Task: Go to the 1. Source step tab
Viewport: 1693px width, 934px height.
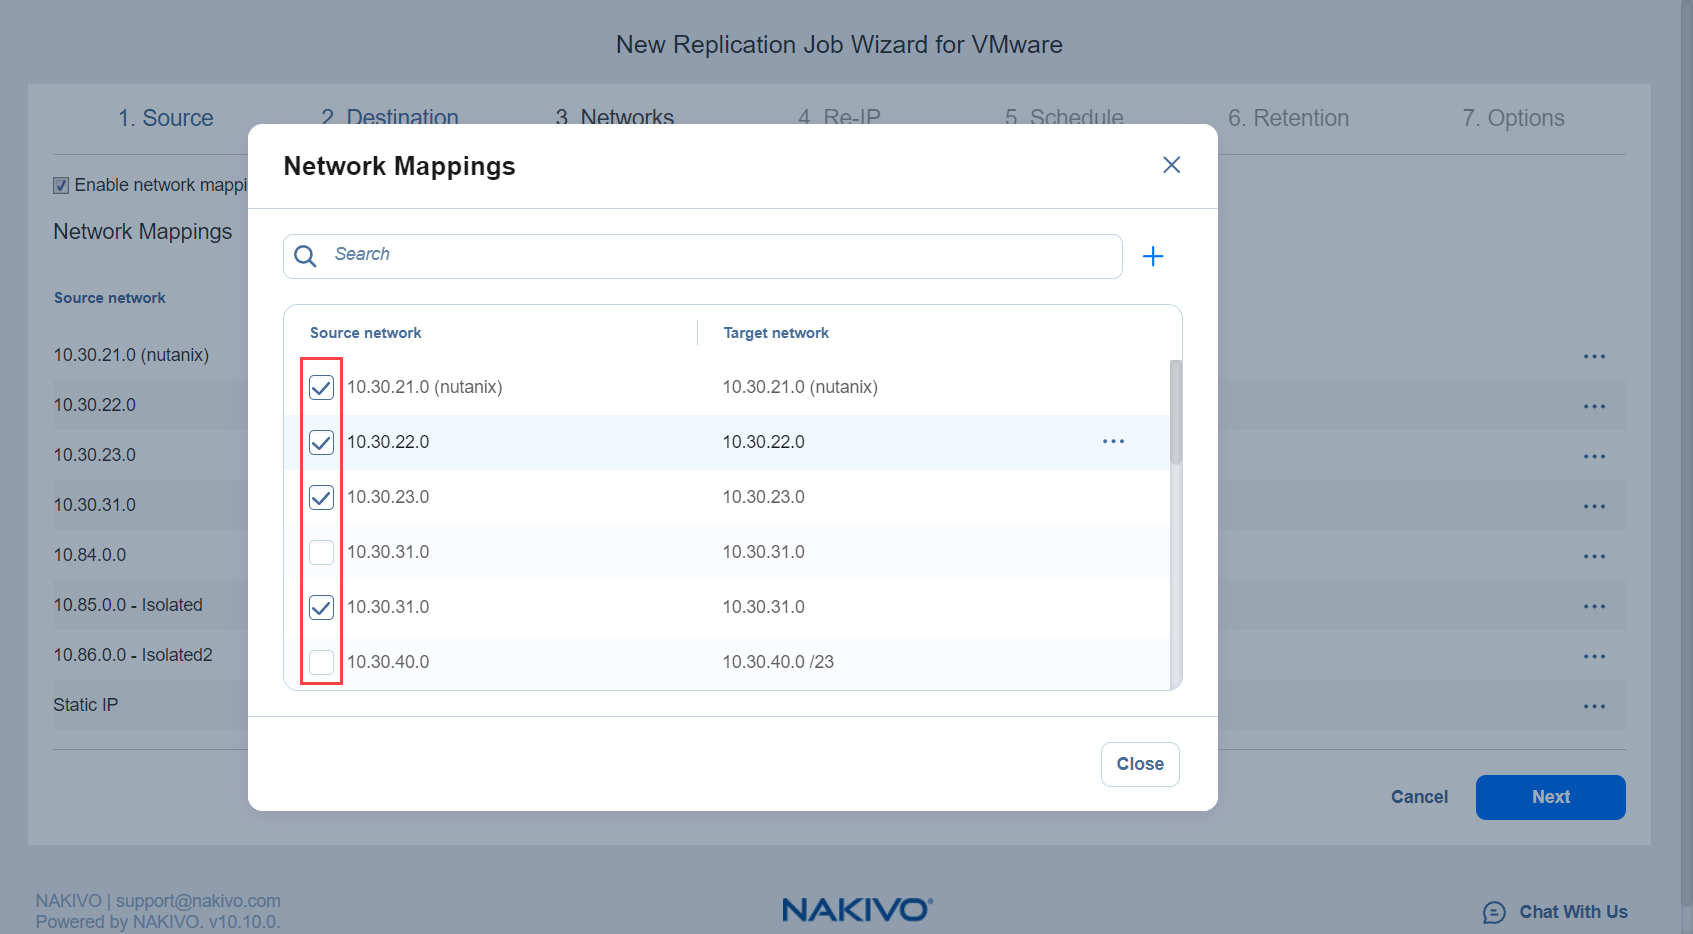Action: (166, 118)
